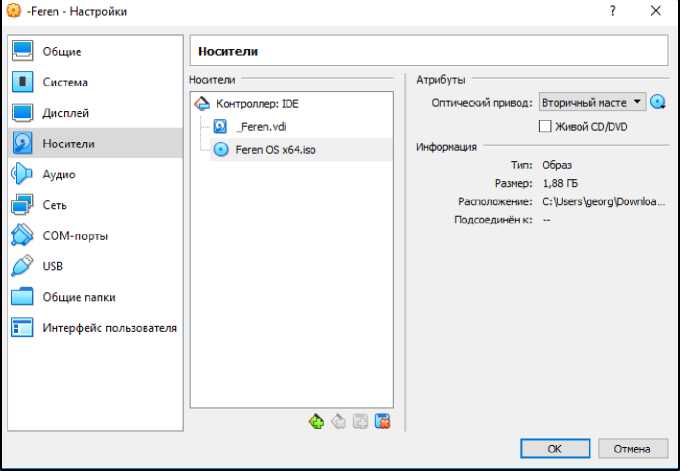This screenshot has width=680, height=471.
Task: Click the Носители disk icon in sidebar
Action: pos(22,143)
